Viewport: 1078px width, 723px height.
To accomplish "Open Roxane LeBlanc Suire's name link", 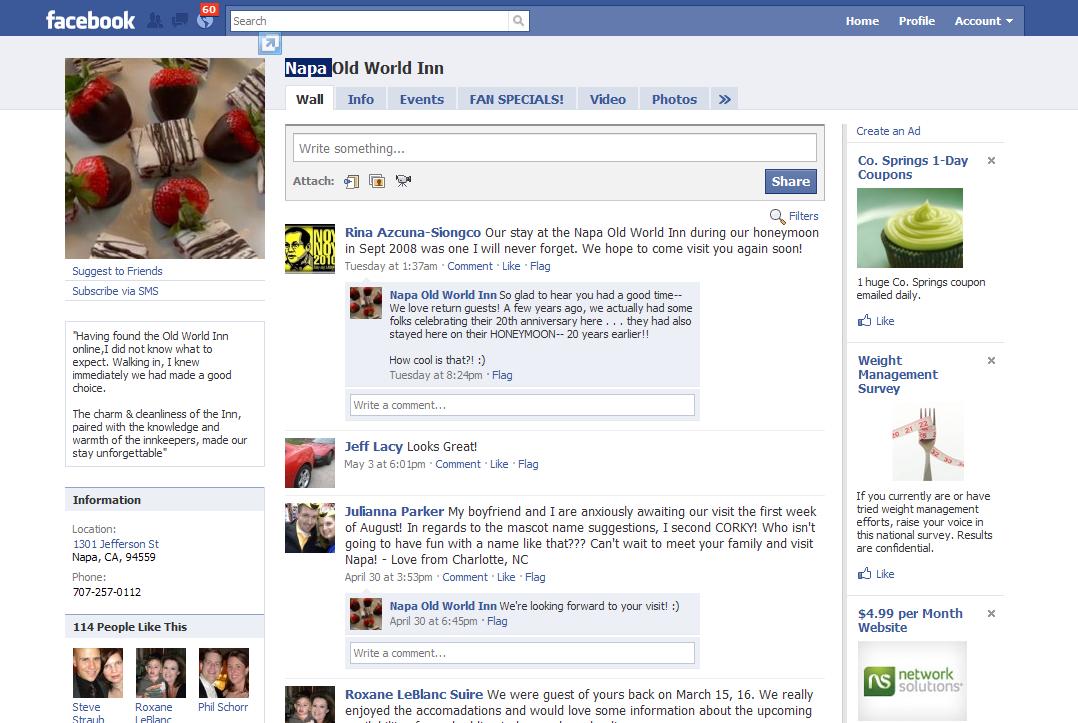I will tap(414, 695).
